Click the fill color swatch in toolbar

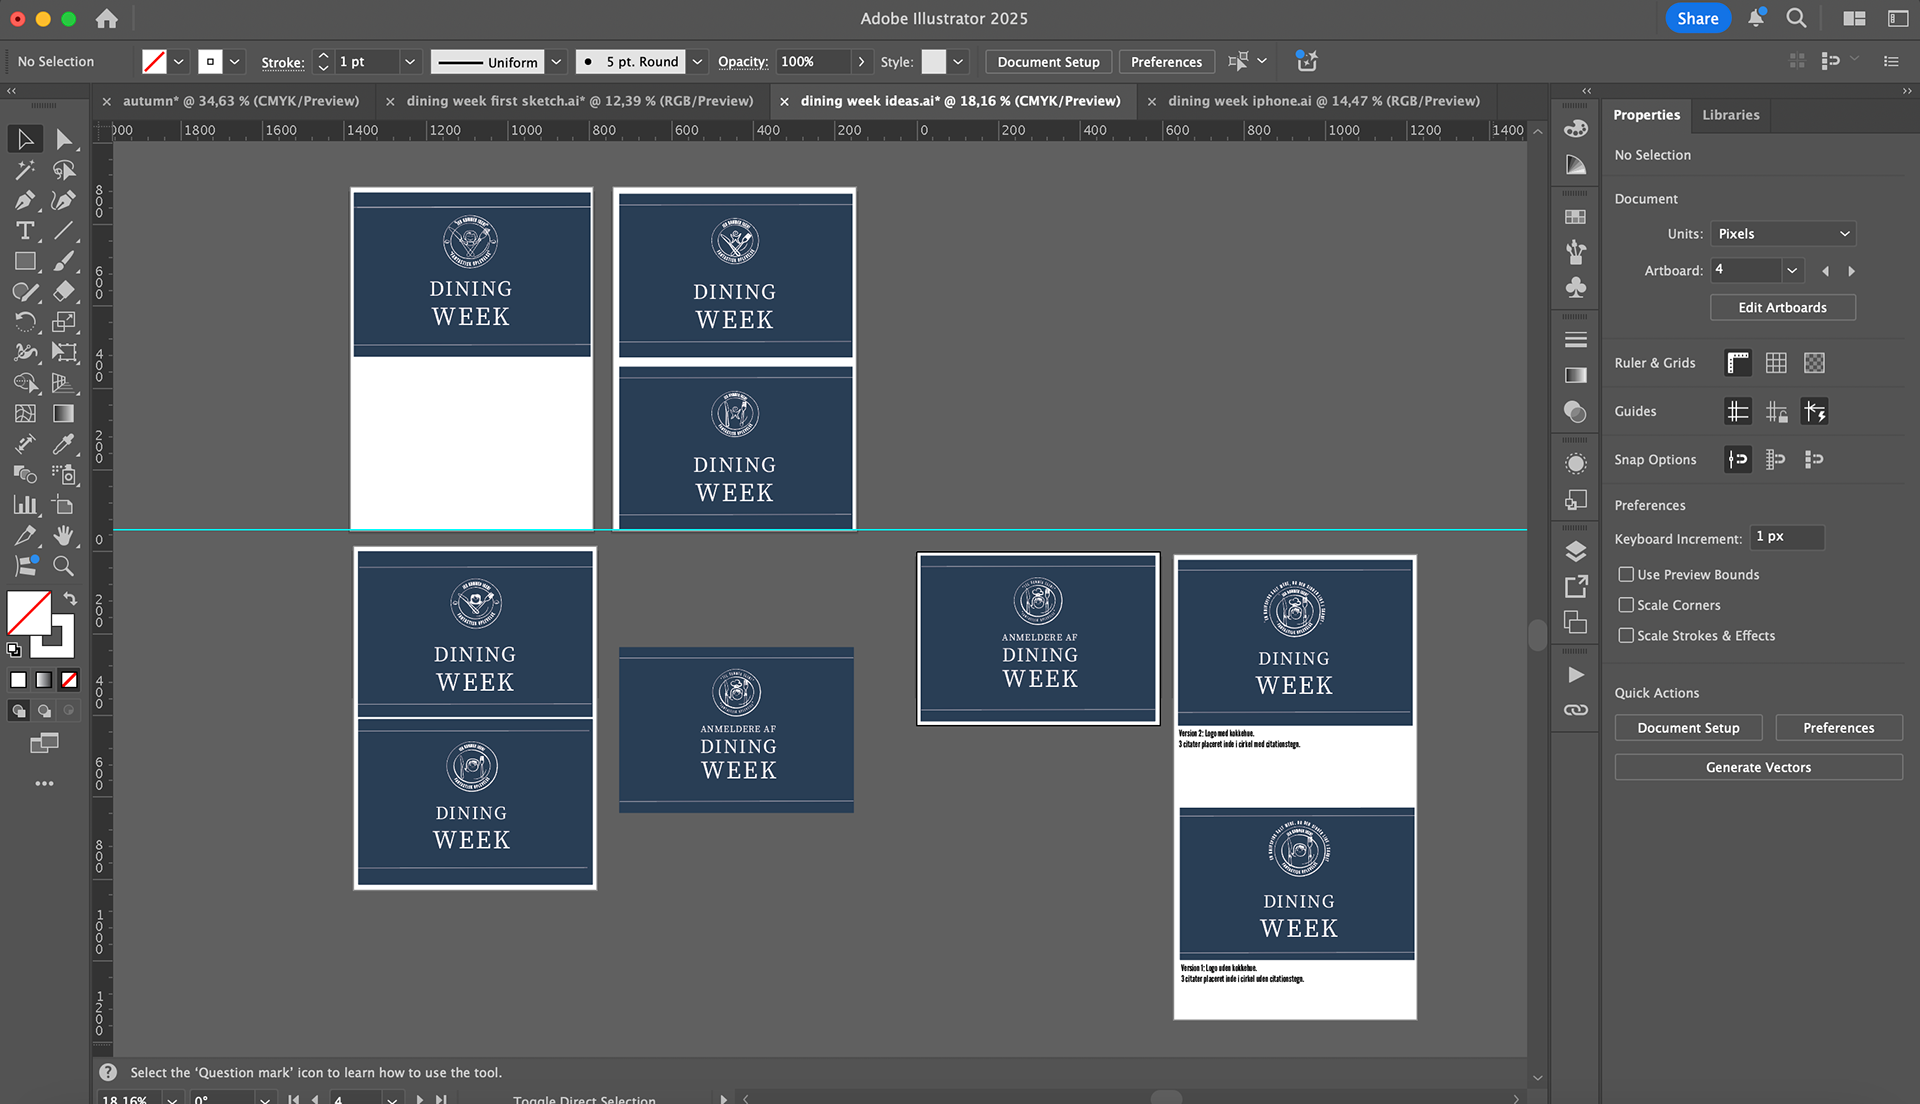coord(29,612)
